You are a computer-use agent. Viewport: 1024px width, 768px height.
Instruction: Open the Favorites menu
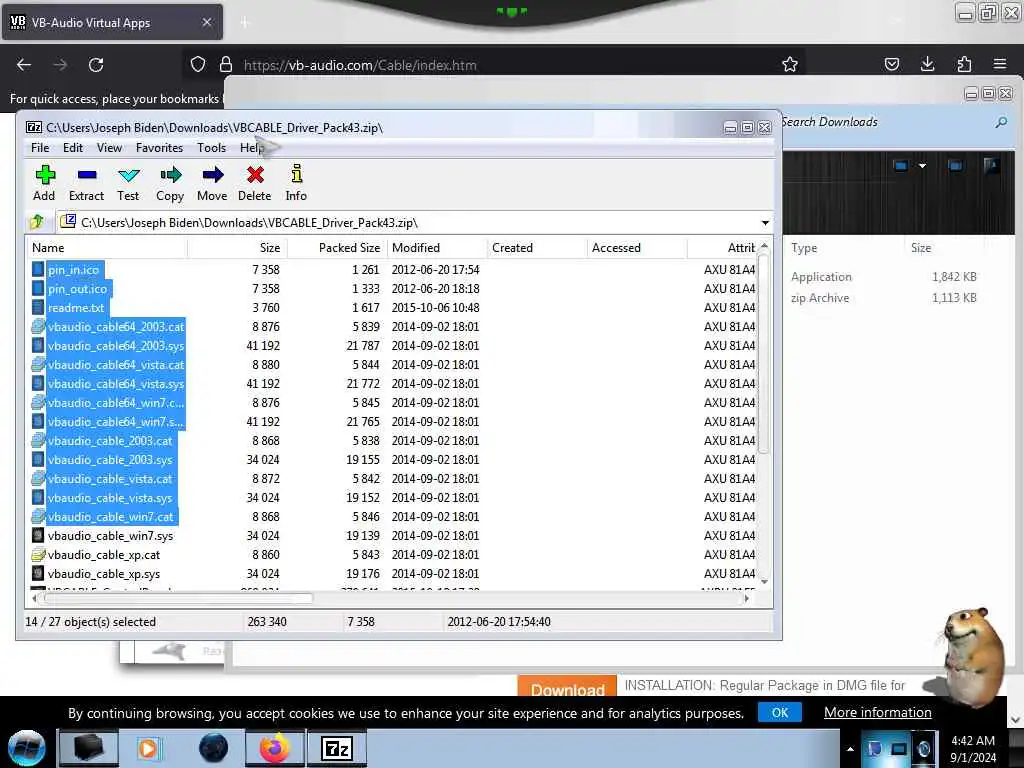159,148
